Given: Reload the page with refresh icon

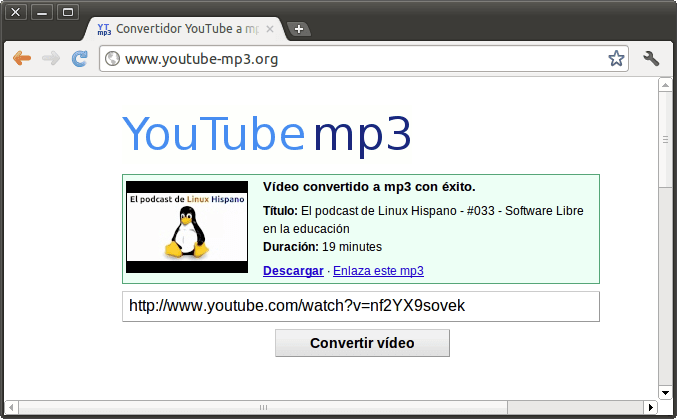Looking at the screenshot, I should tap(79, 58).
